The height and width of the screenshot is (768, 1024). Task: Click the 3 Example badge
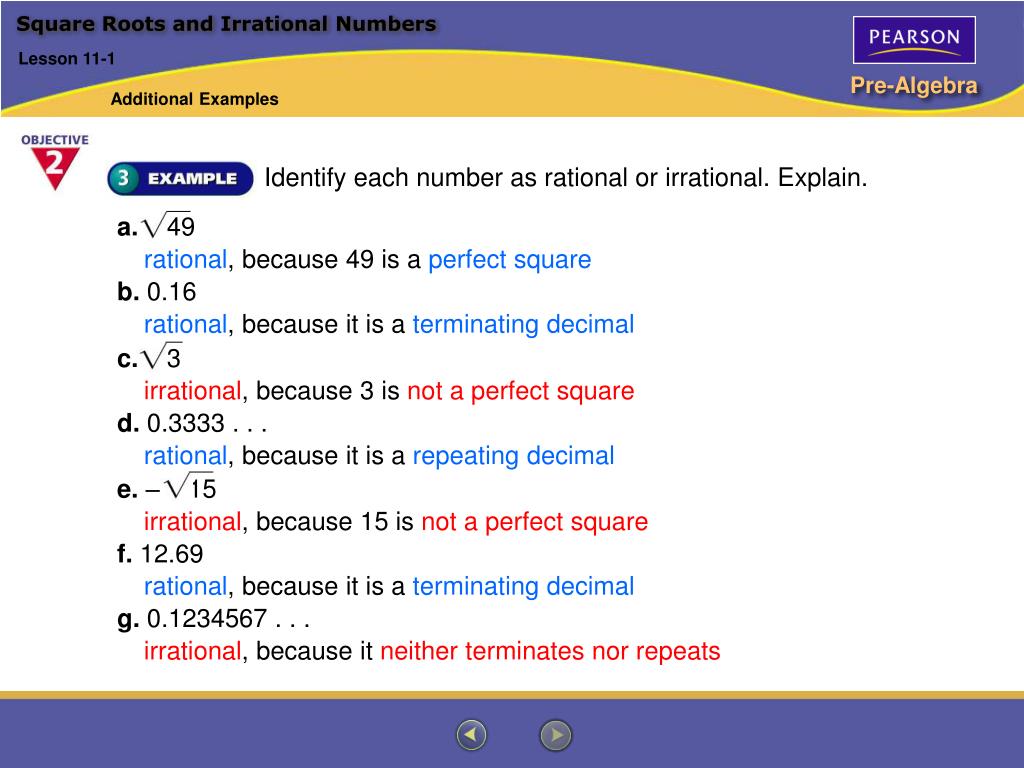180,178
